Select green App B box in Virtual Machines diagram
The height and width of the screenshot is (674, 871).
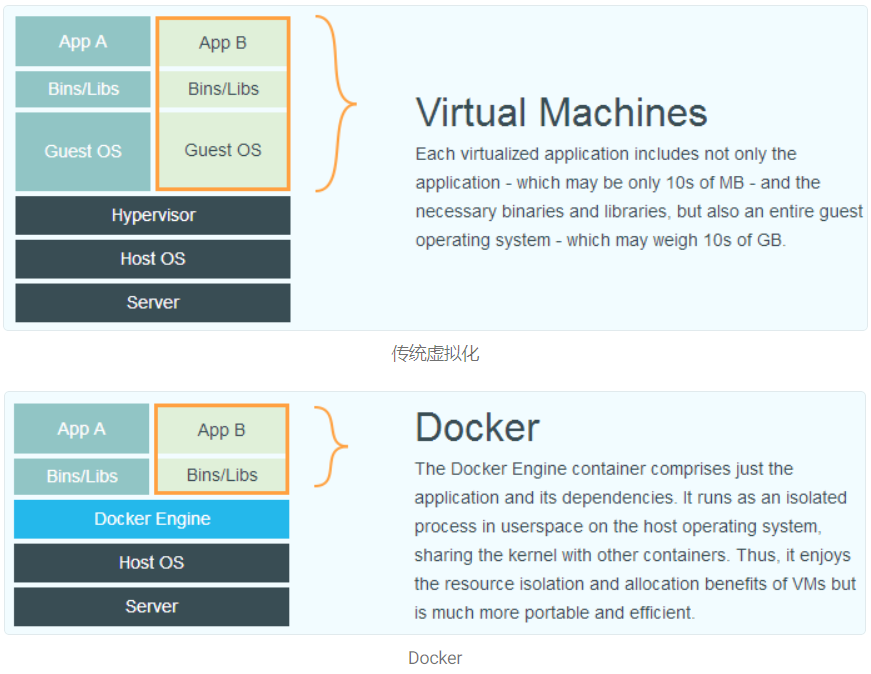point(223,43)
